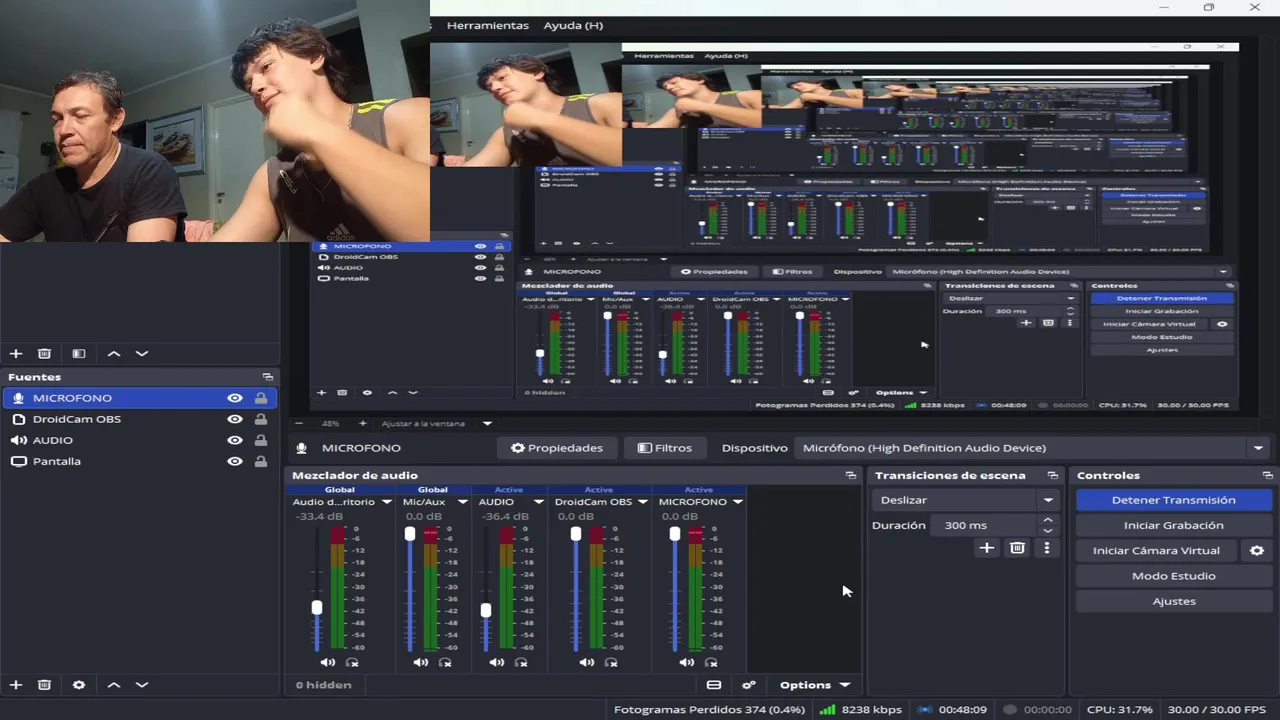Undock the Fuentes panel
The height and width of the screenshot is (720, 1280).
268,377
